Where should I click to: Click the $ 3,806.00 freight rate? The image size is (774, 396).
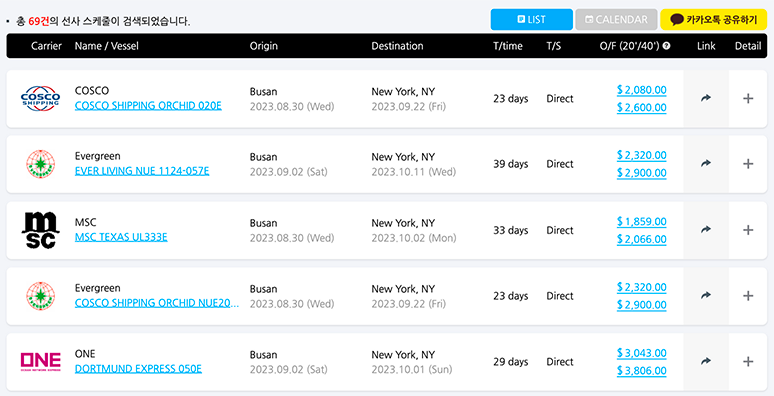coord(642,371)
